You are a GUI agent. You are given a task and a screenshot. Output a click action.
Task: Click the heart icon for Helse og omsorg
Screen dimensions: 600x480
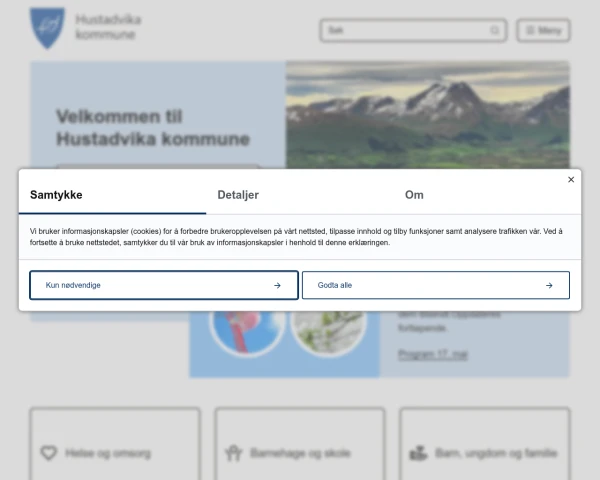pyautogui.click(x=49, y=453)
